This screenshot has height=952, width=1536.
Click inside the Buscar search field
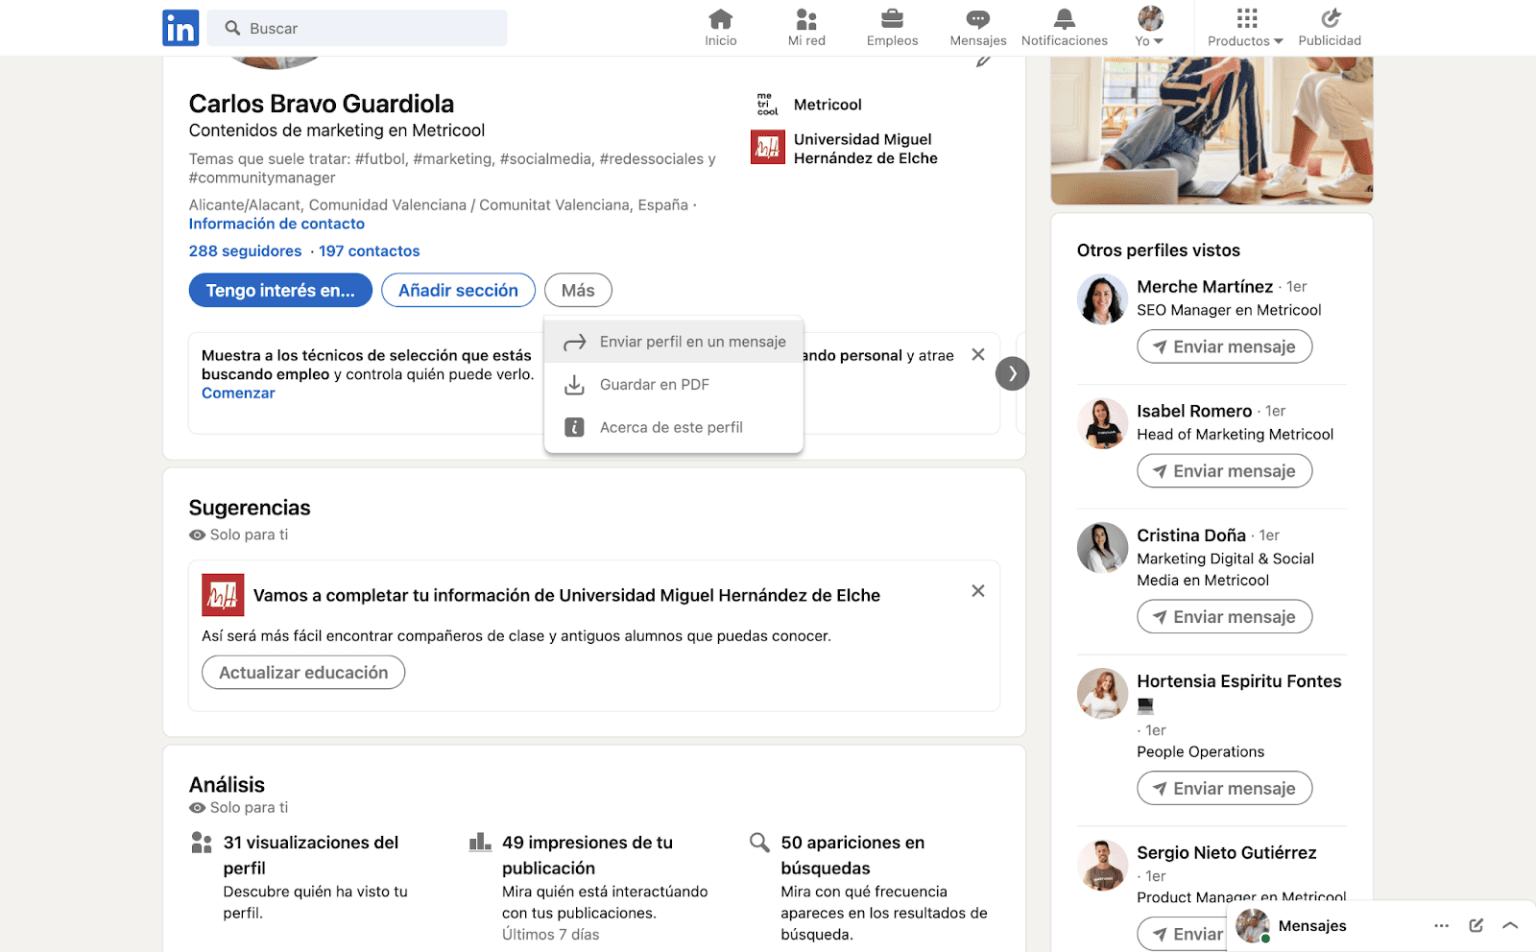coord(357,27)
